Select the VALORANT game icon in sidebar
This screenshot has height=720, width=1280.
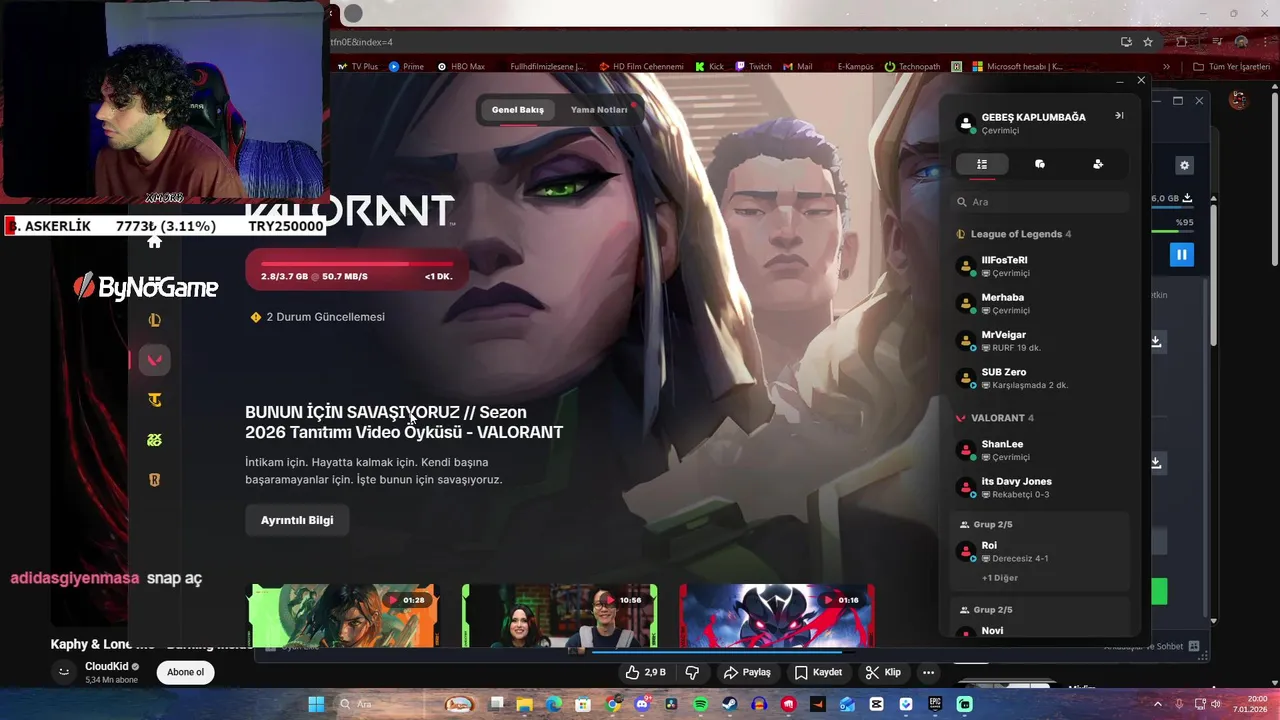coord(154,360)
